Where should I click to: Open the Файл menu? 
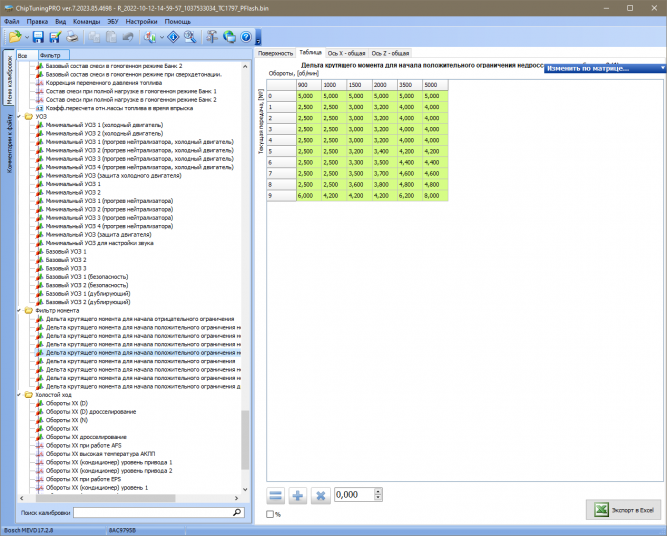click(12, 21)
